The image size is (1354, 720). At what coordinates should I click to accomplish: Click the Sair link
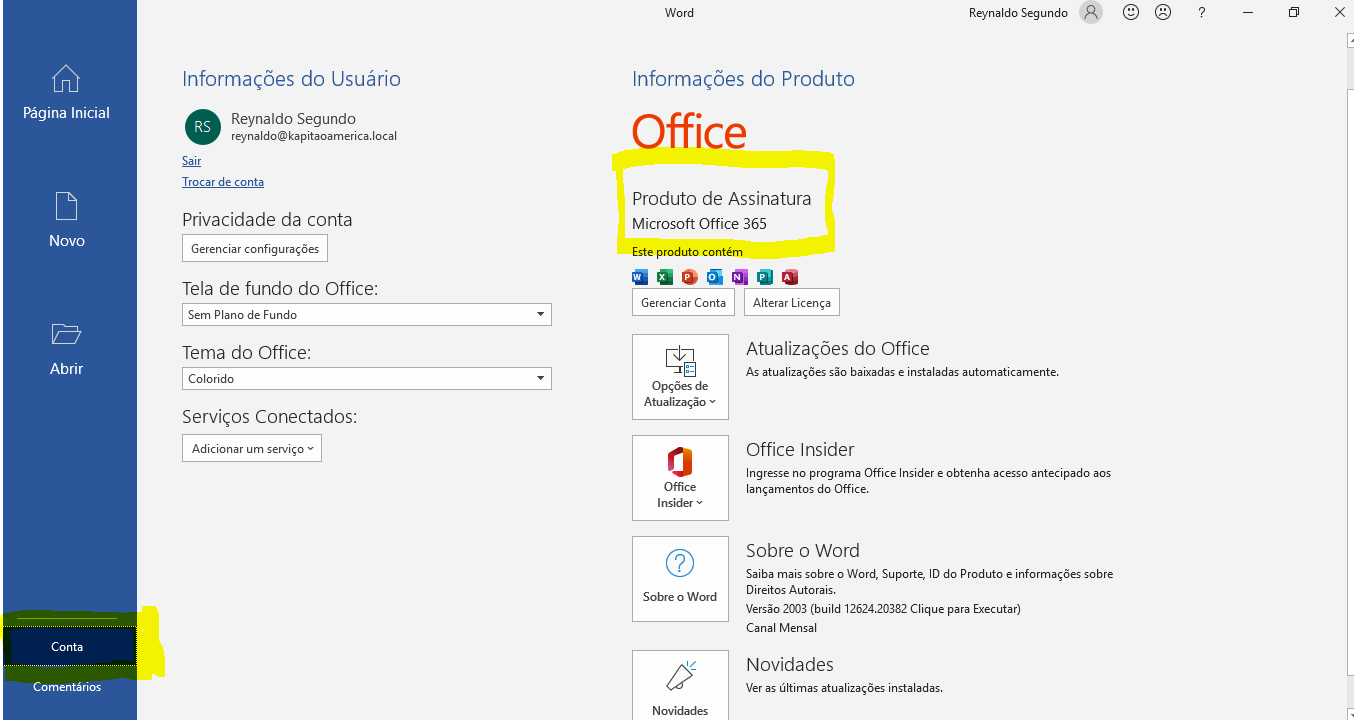(191, 161)
